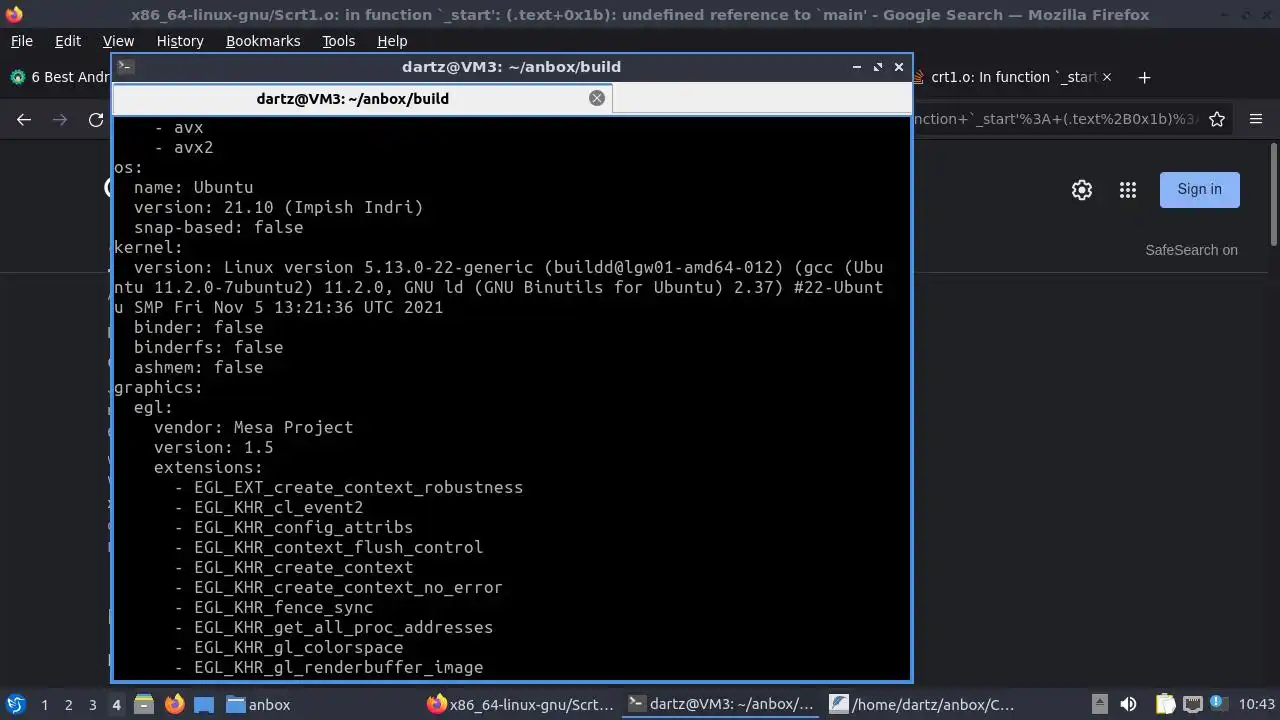Viewport: 1280px width, 720px height.
Task: Go back one page in Firefox
Action: [x=24, y=119]
